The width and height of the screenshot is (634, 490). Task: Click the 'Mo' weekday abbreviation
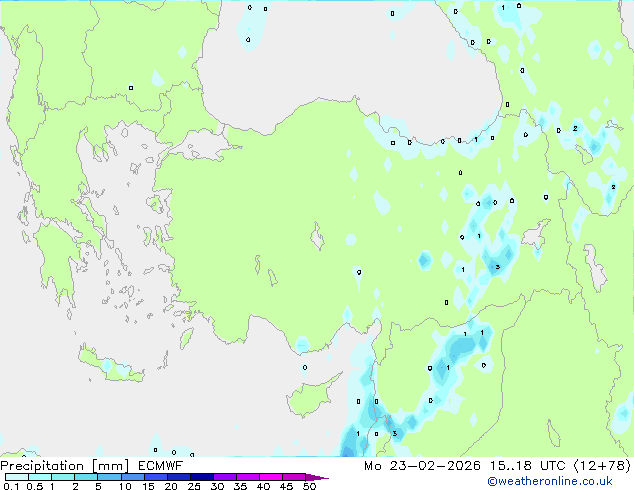tap(372, 466)
